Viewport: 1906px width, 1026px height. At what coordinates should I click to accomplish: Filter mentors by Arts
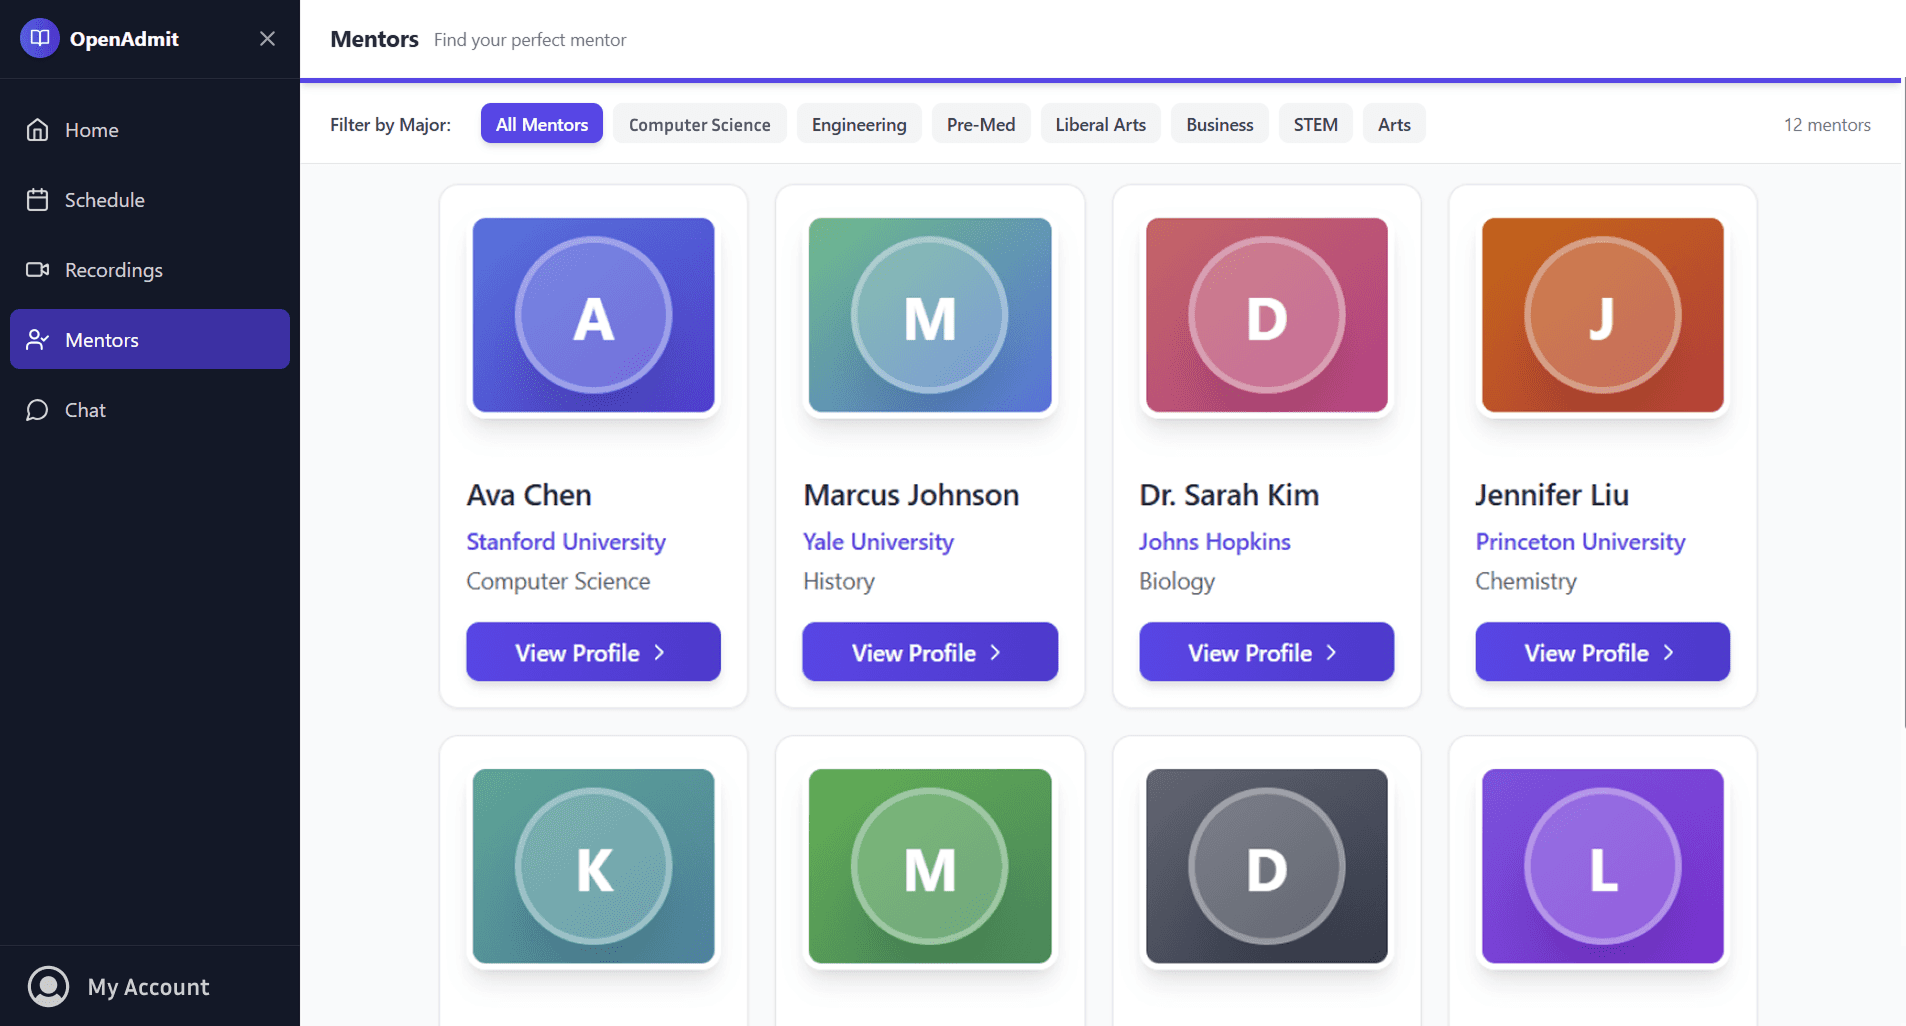pos(1394,124)
